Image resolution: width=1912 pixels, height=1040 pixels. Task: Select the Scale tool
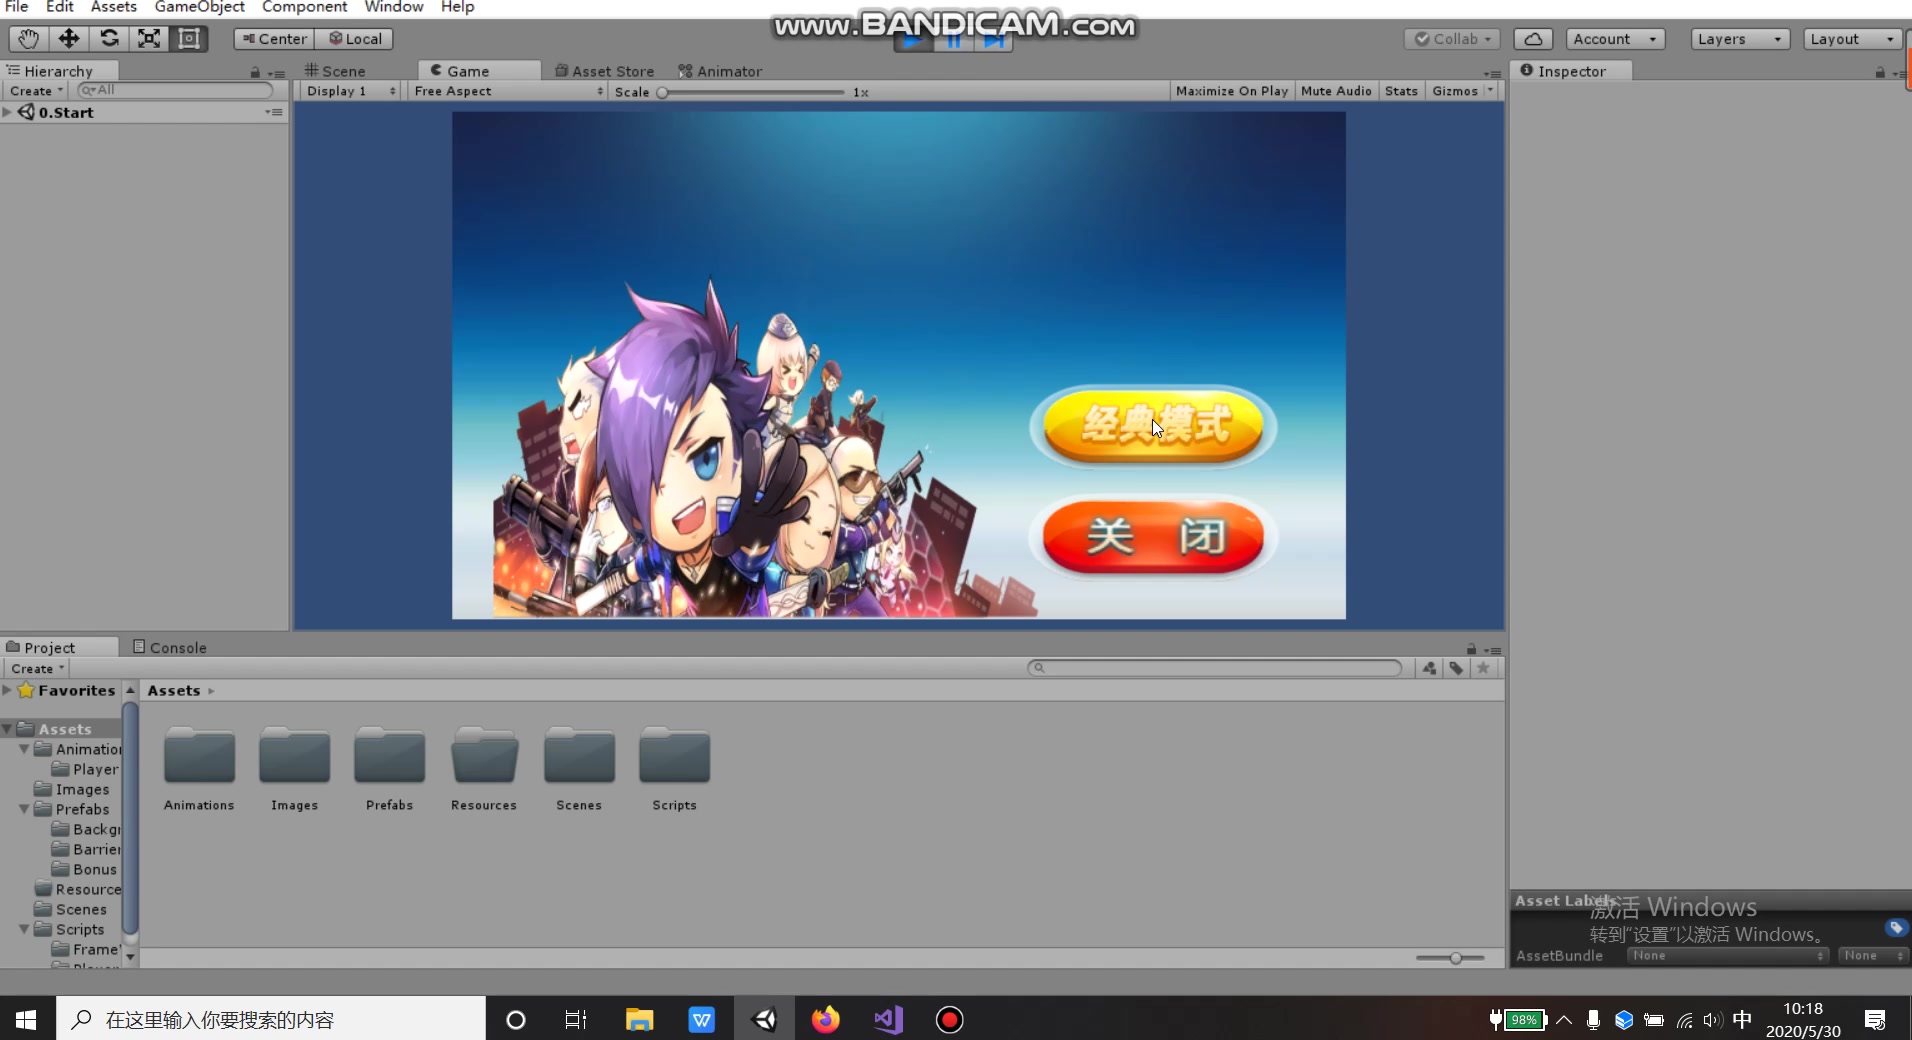tap(148, 38)
